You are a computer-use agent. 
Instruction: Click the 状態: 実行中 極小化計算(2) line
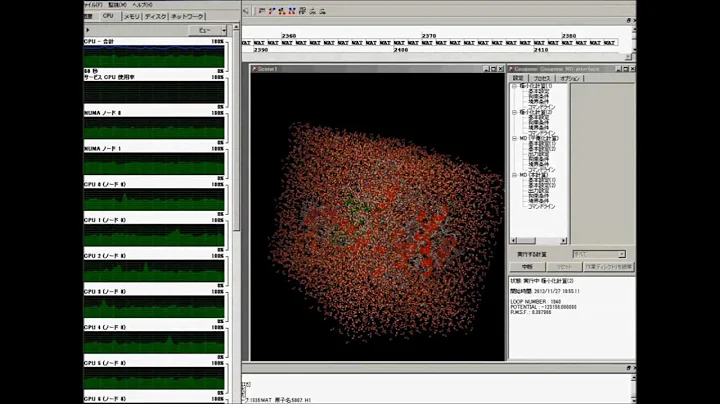542,281
